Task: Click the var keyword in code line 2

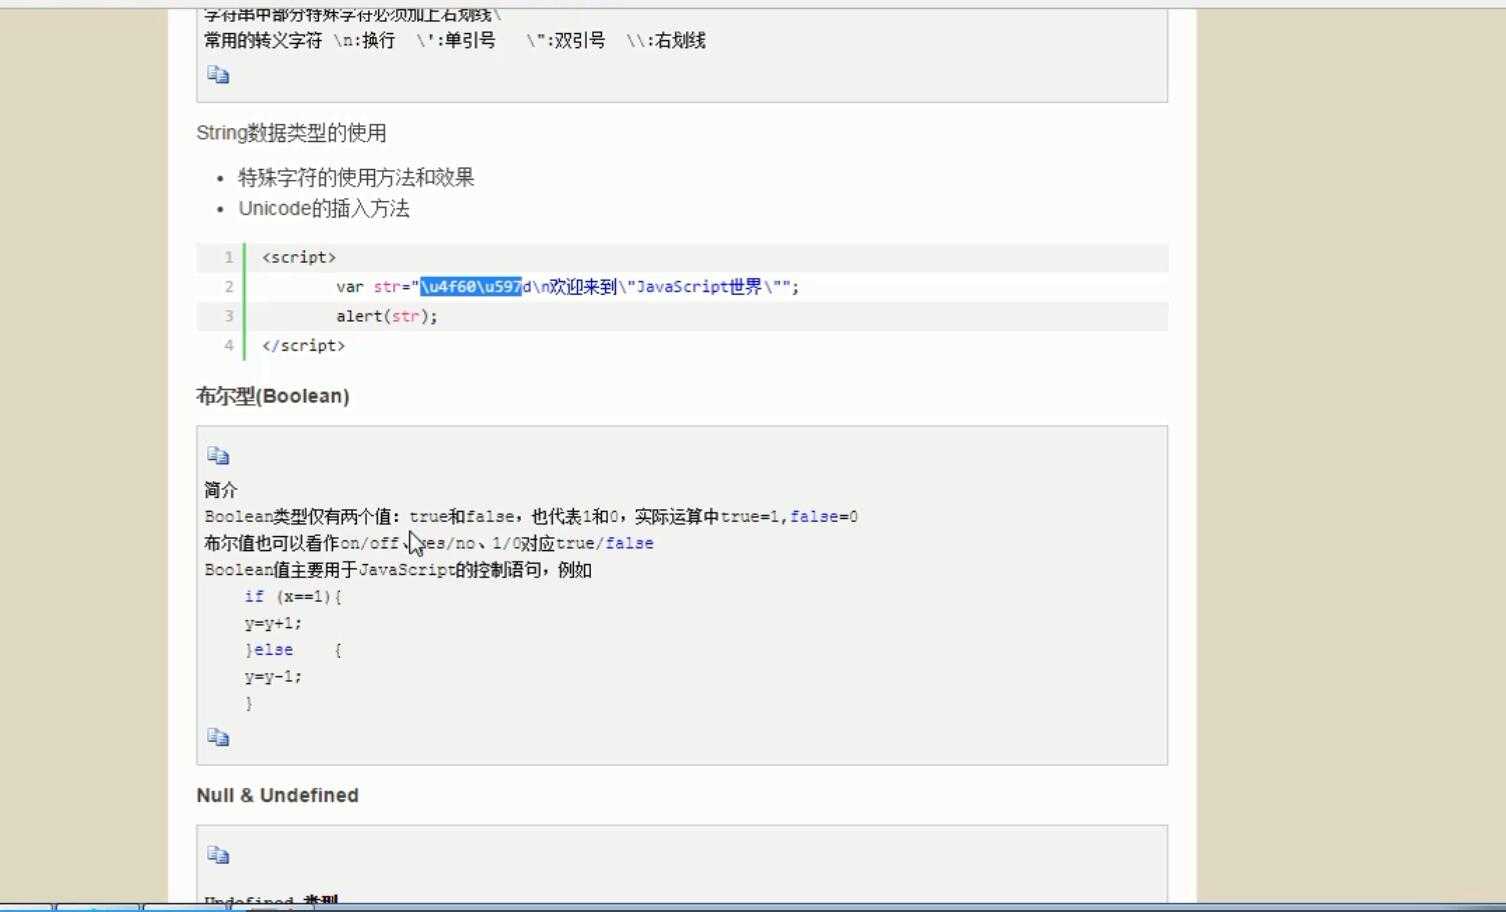Action: point(349,287)
